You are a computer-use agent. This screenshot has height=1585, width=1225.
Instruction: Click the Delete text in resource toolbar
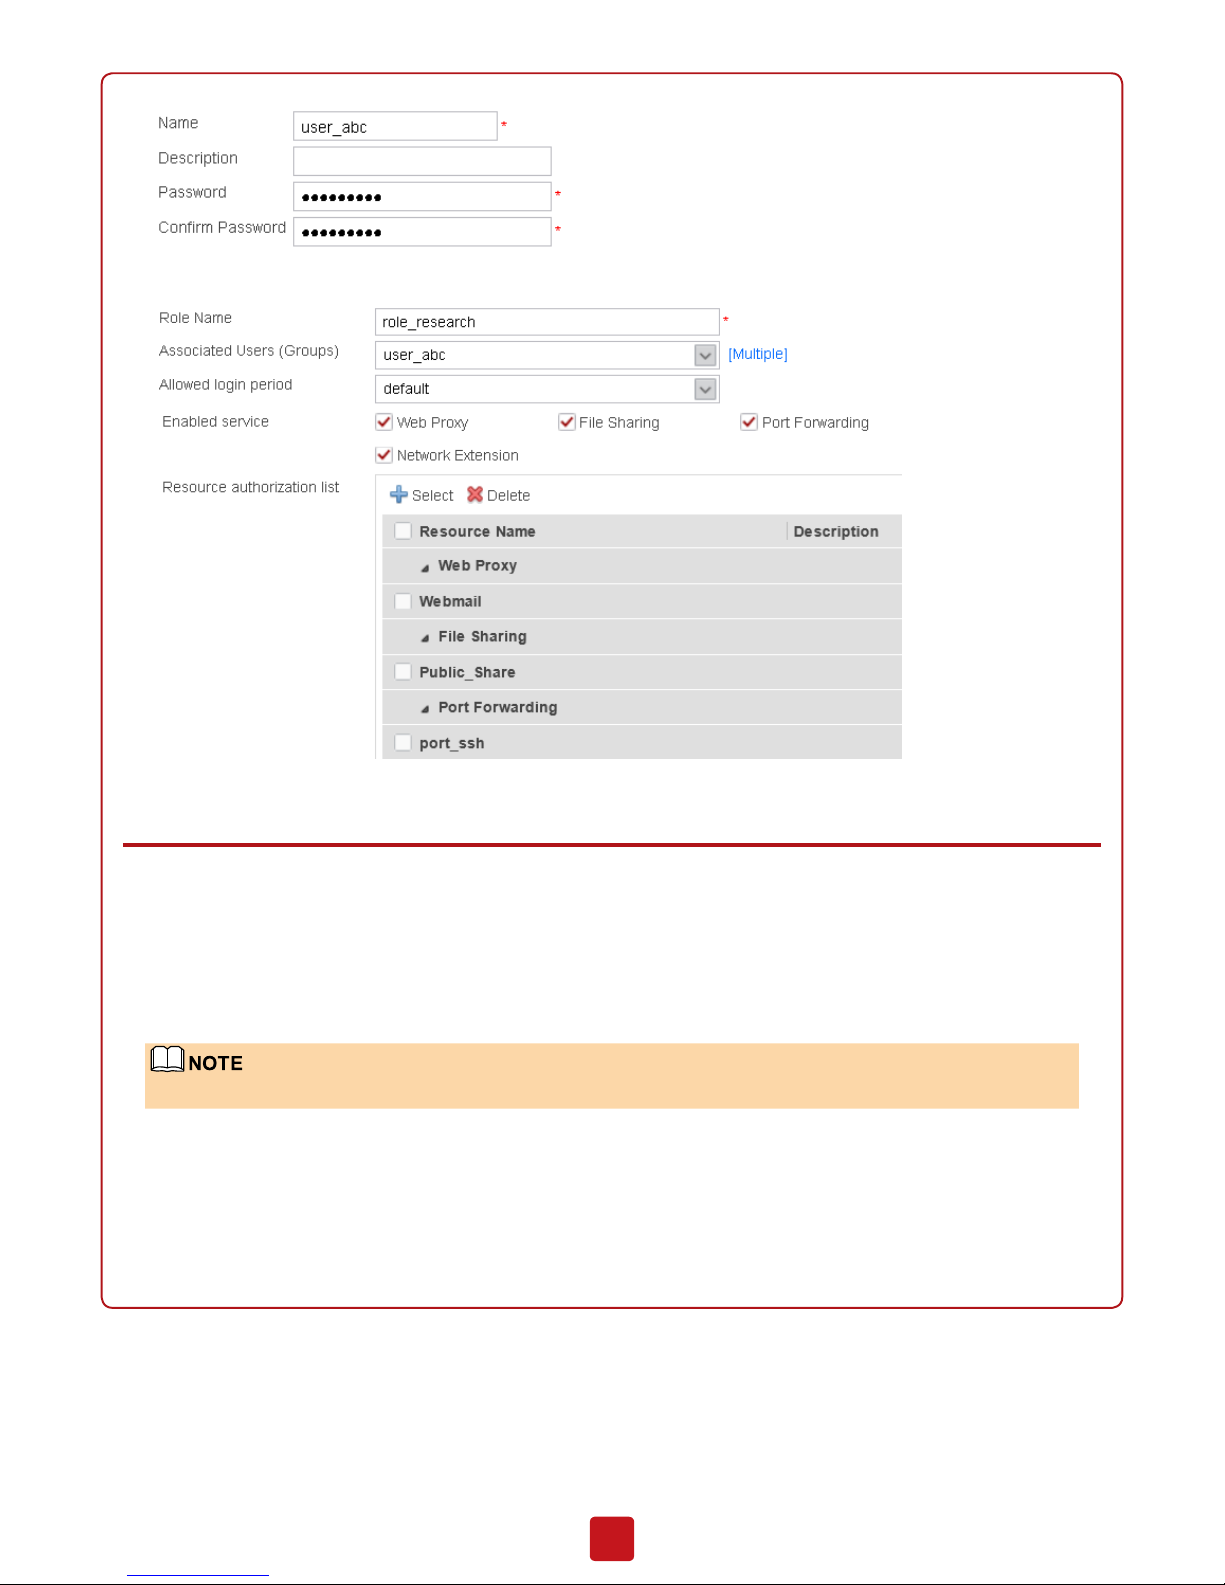click(509, 495)
